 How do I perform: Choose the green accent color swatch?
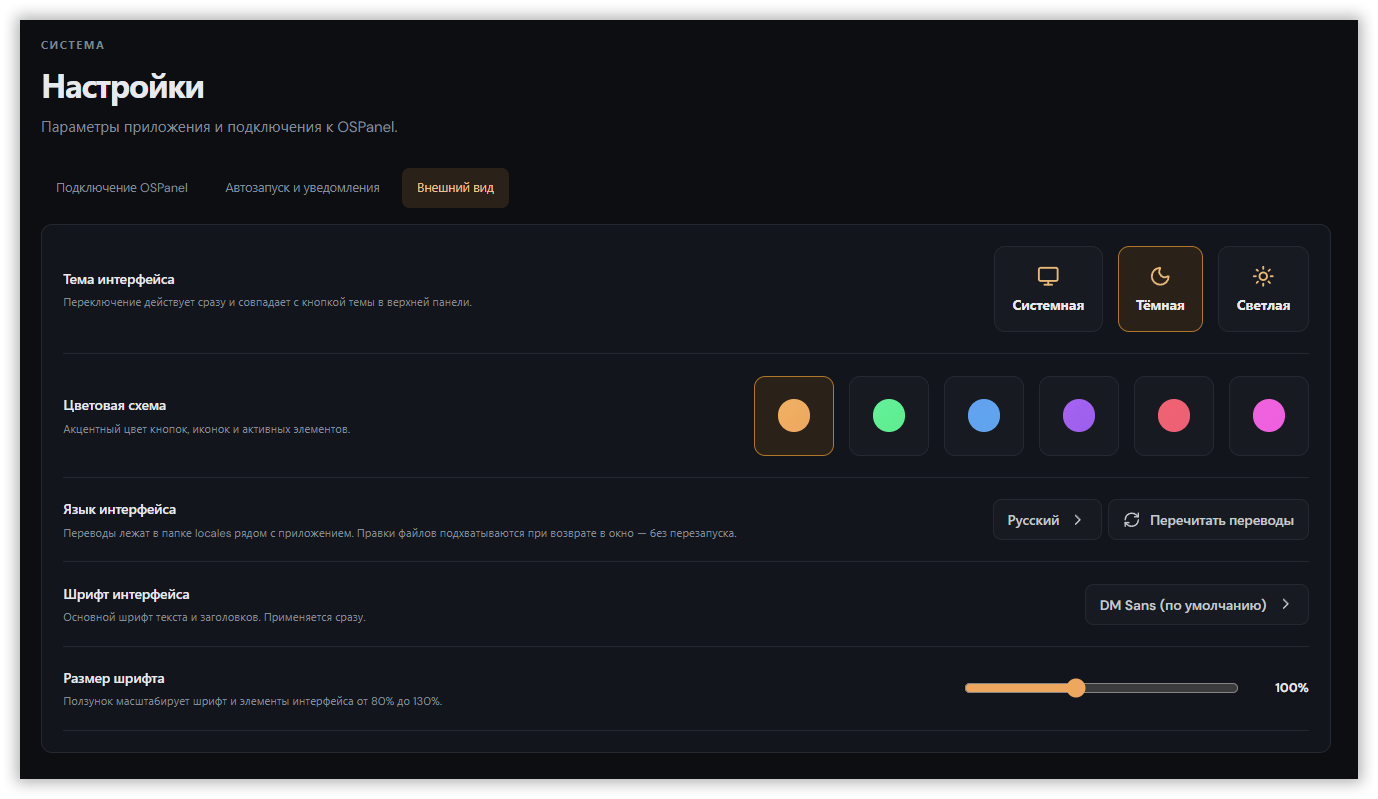point(889,416)
